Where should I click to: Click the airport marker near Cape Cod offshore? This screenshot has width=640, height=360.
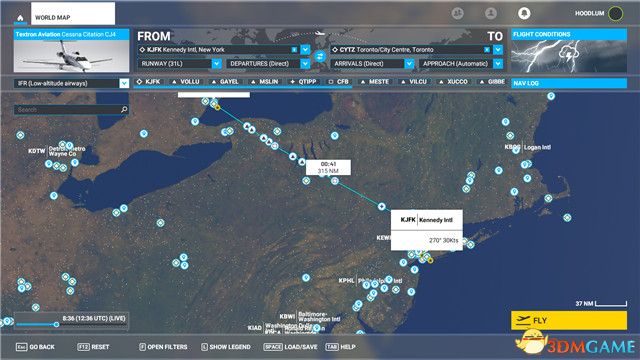[567, 218]
